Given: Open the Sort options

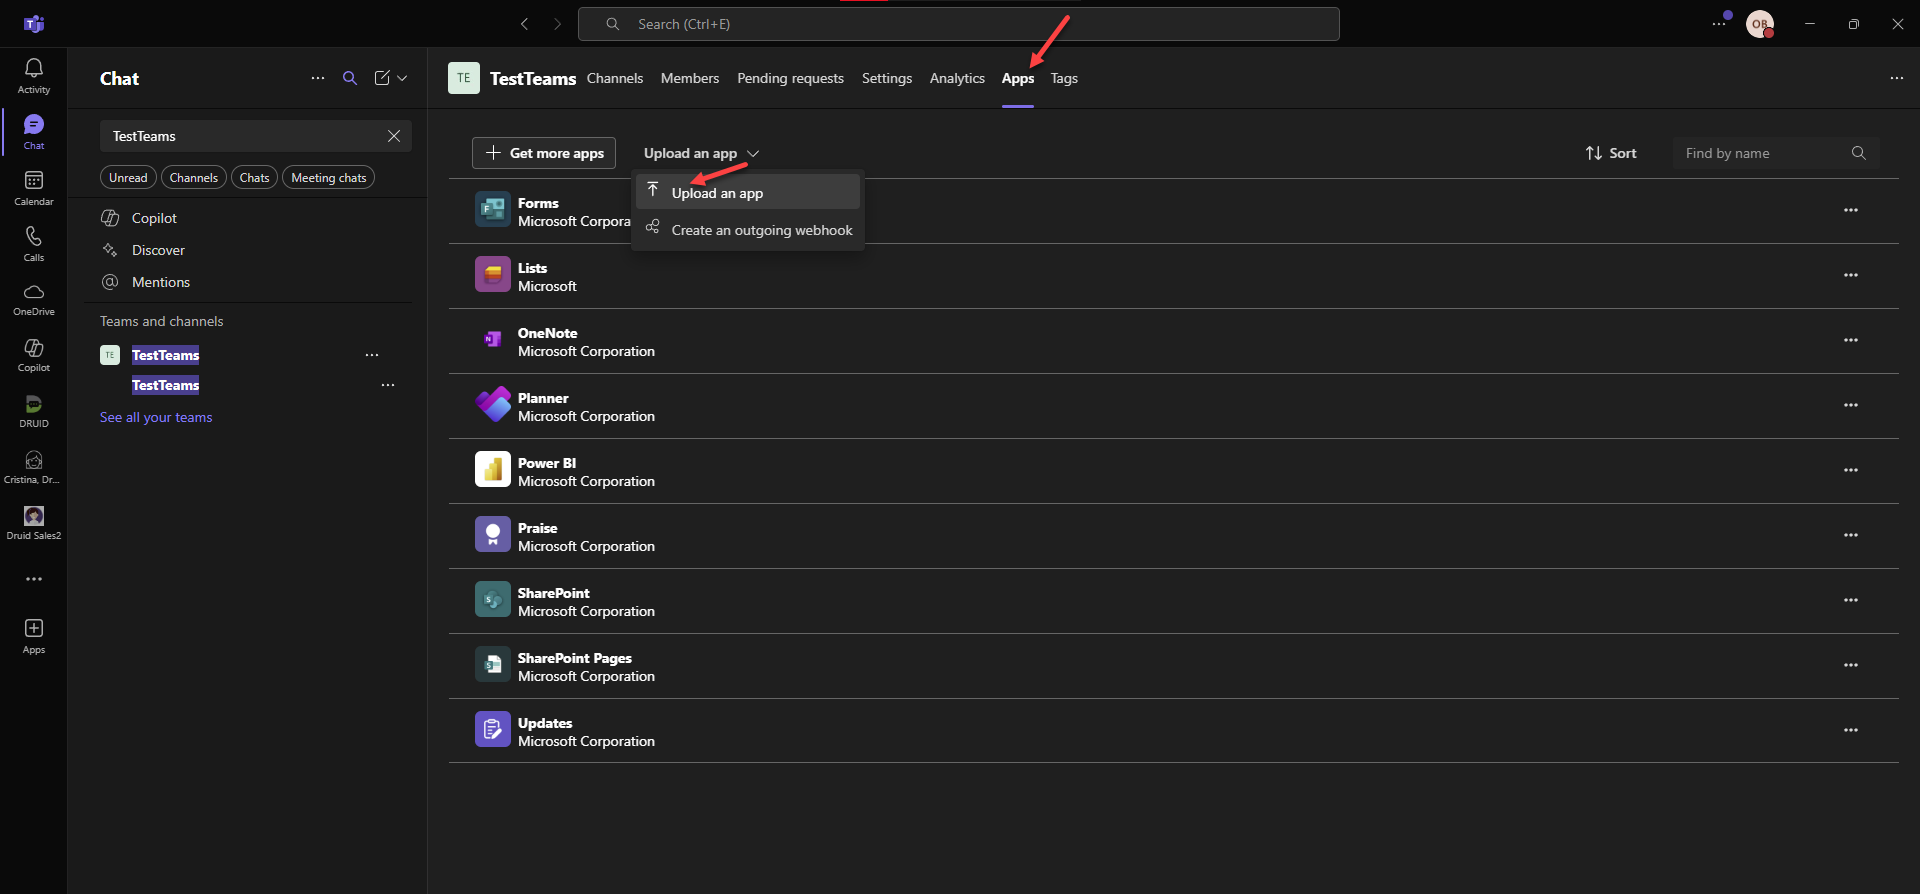Looking at the screenshot, I should pos(1611,153).
